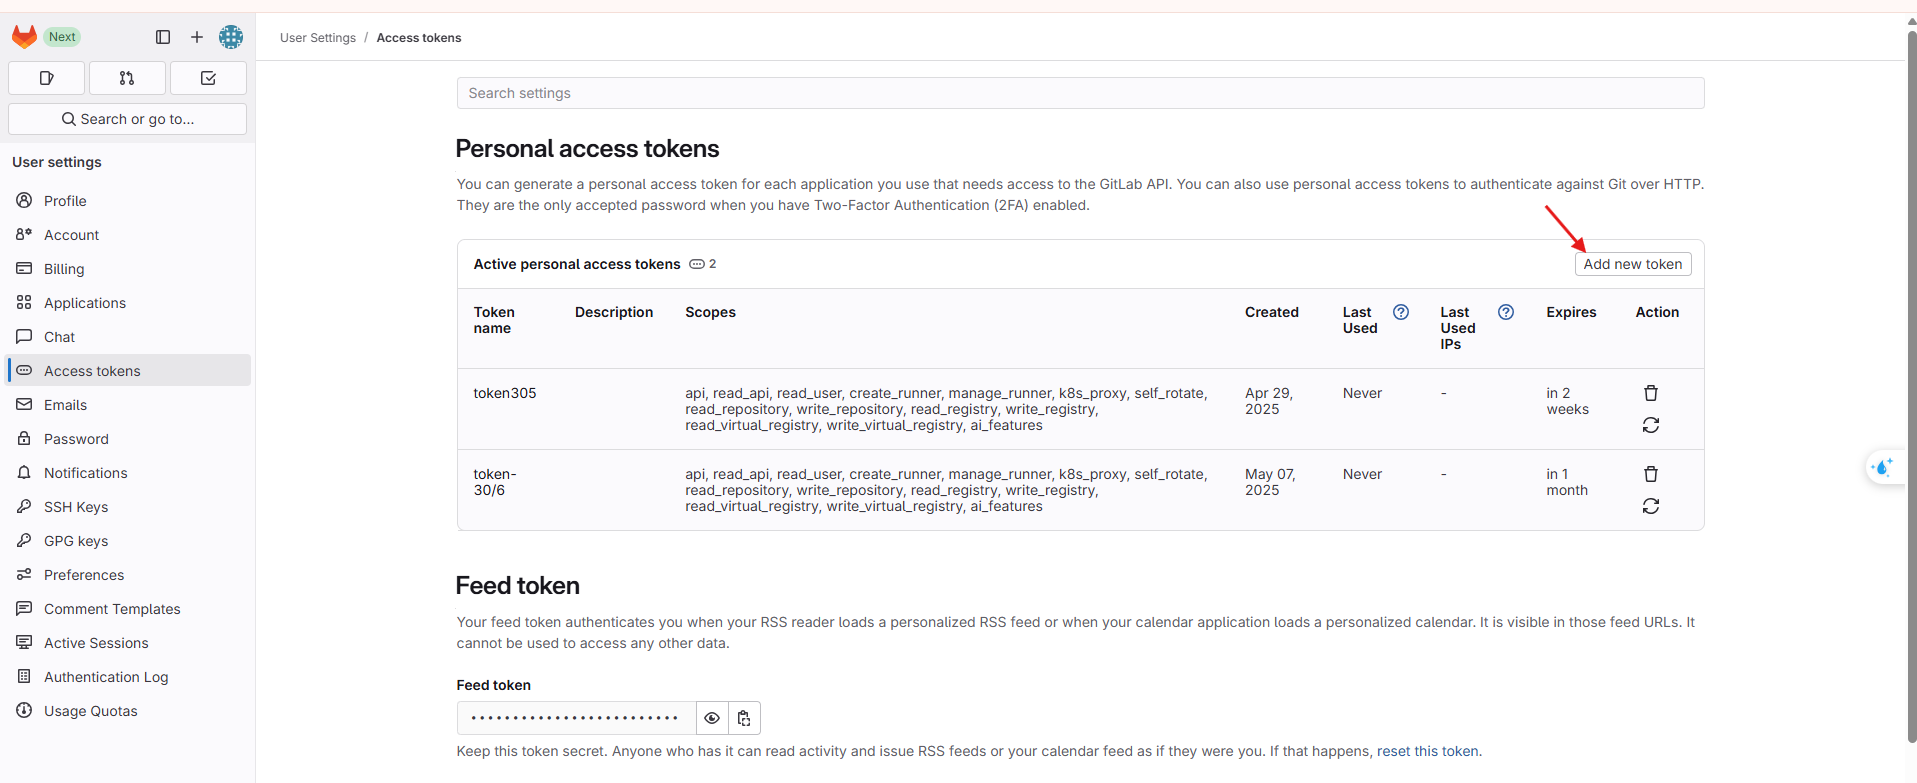Reveal feed token with eye icon
Viewport: 1917px width, 783px height.
pyautogui.click(x=712, y=718)
